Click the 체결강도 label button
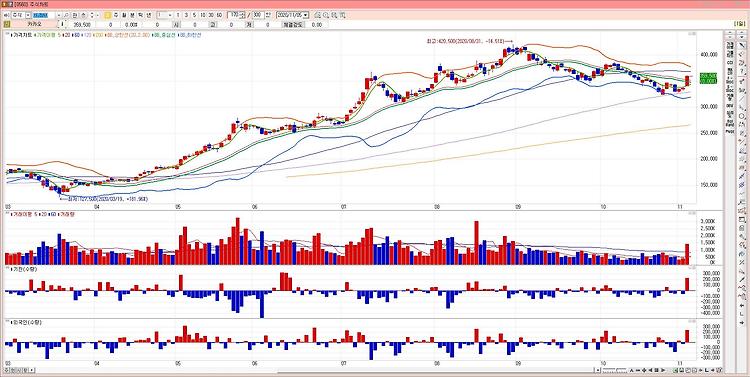The width and height of the screenshot is (750, 377). point(293,24)
